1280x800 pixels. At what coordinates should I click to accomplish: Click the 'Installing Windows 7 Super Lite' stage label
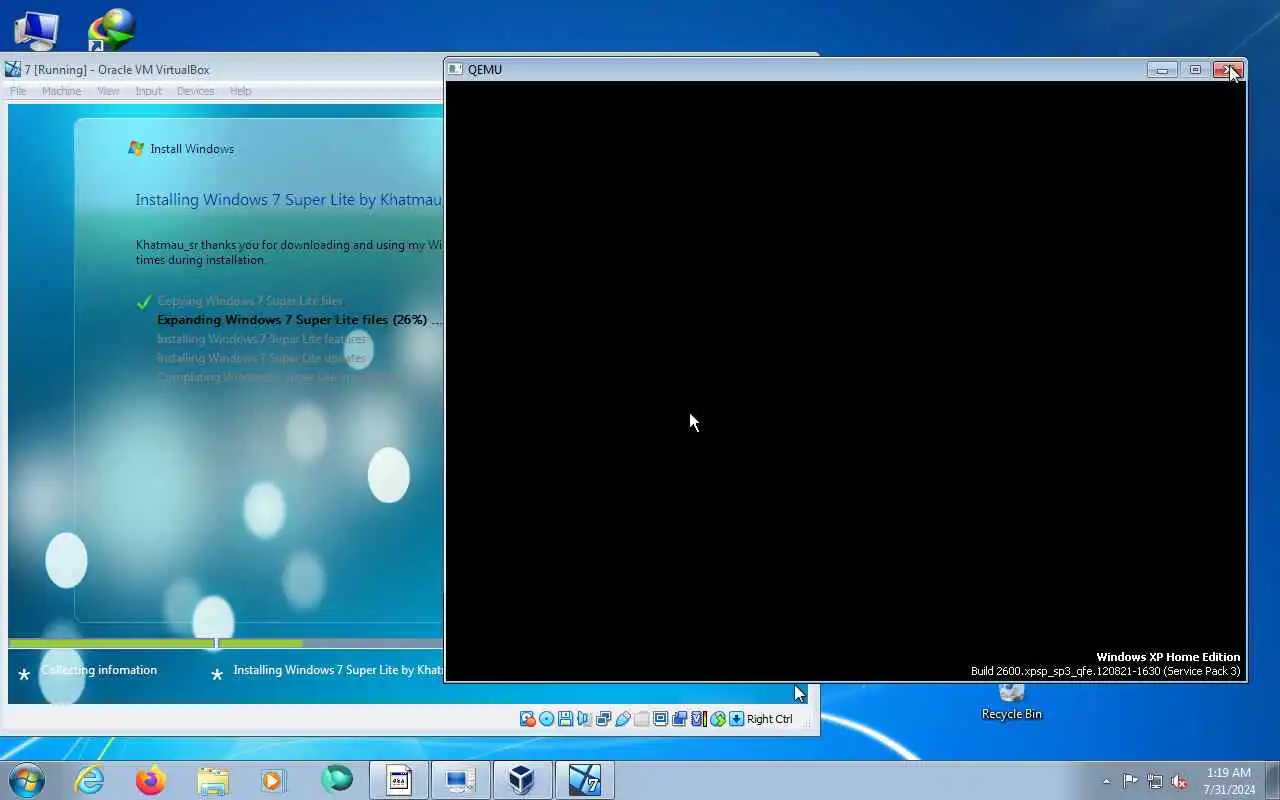338,670
